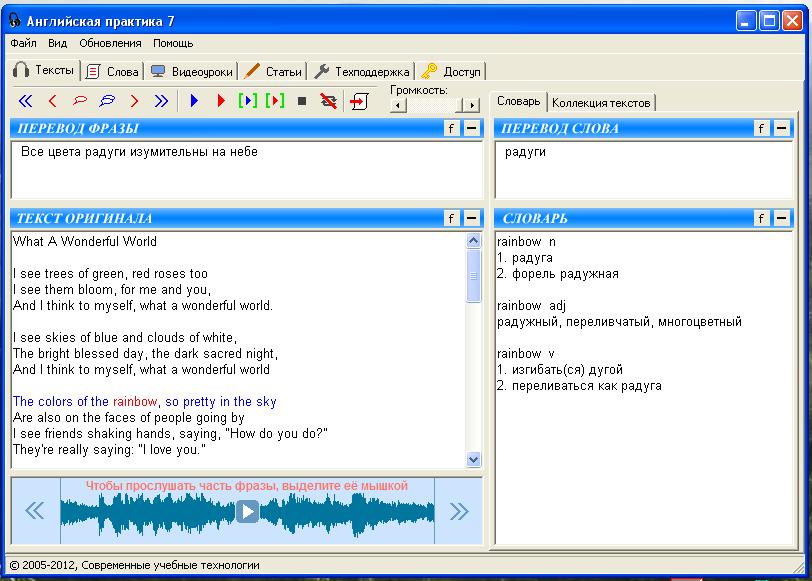Switch to the Видеоуроки tab
The width and height of the screenshot is (812, 581).
(191, 71)
